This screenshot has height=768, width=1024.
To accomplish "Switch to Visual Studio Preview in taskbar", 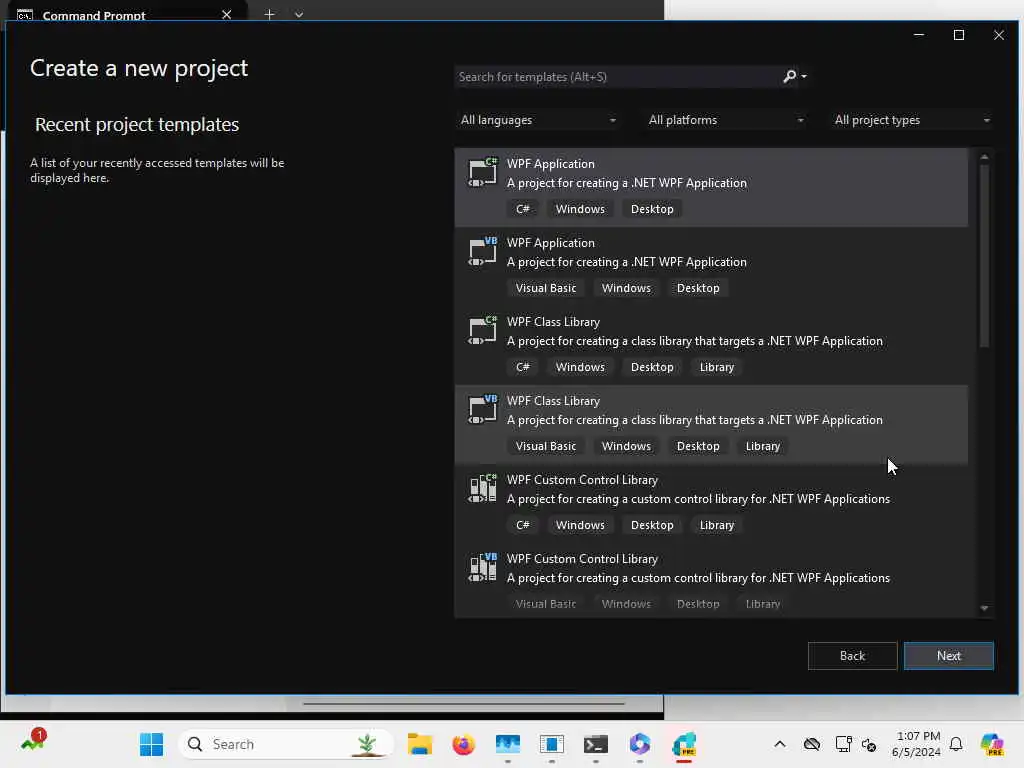I will point(684,744).
